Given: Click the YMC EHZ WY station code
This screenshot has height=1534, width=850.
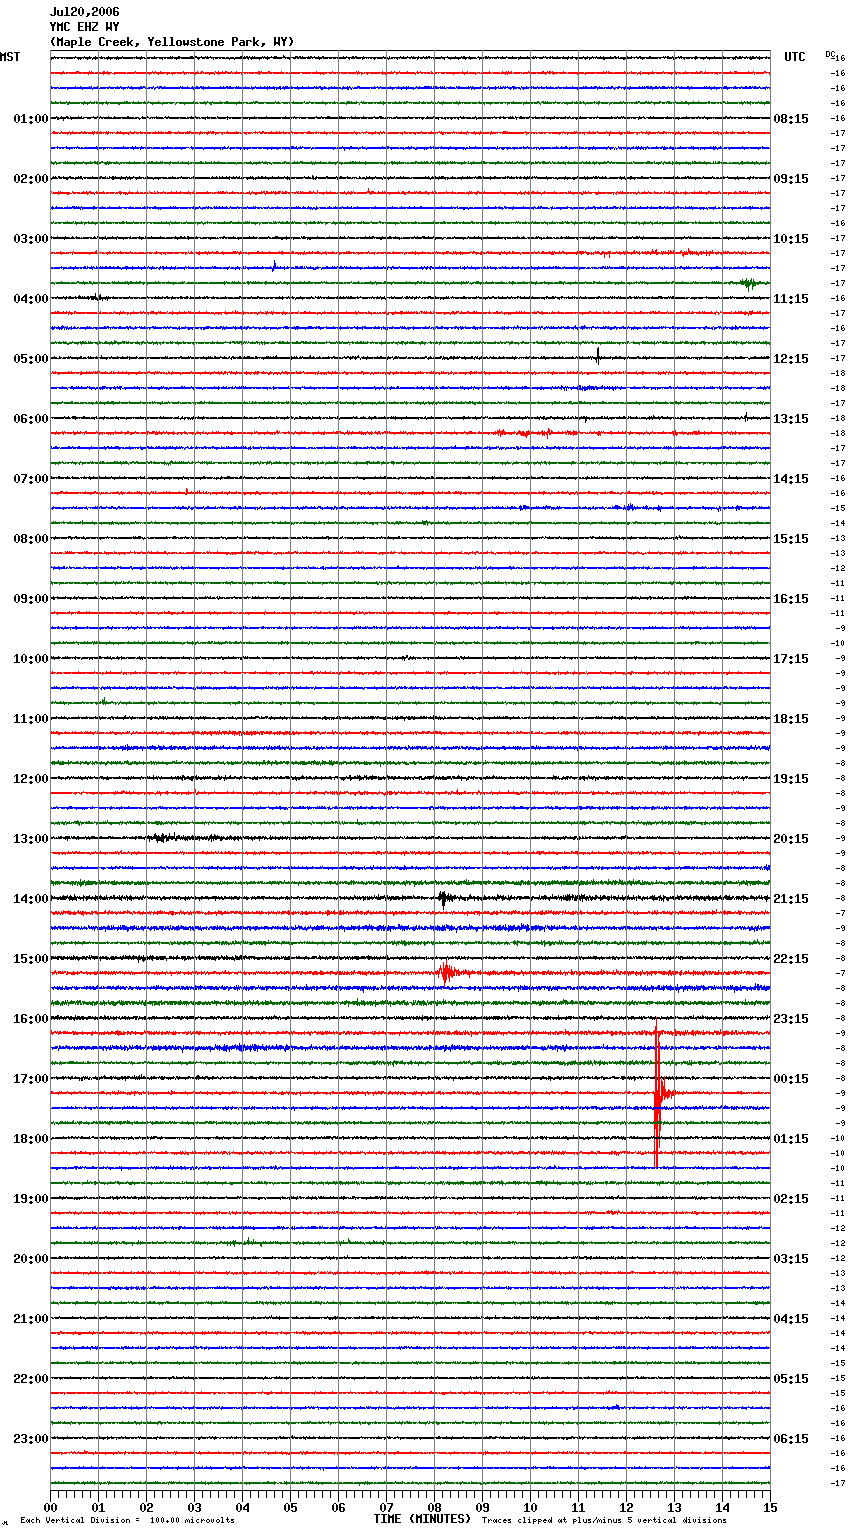Looking at the screenshot, I should 85,27.
